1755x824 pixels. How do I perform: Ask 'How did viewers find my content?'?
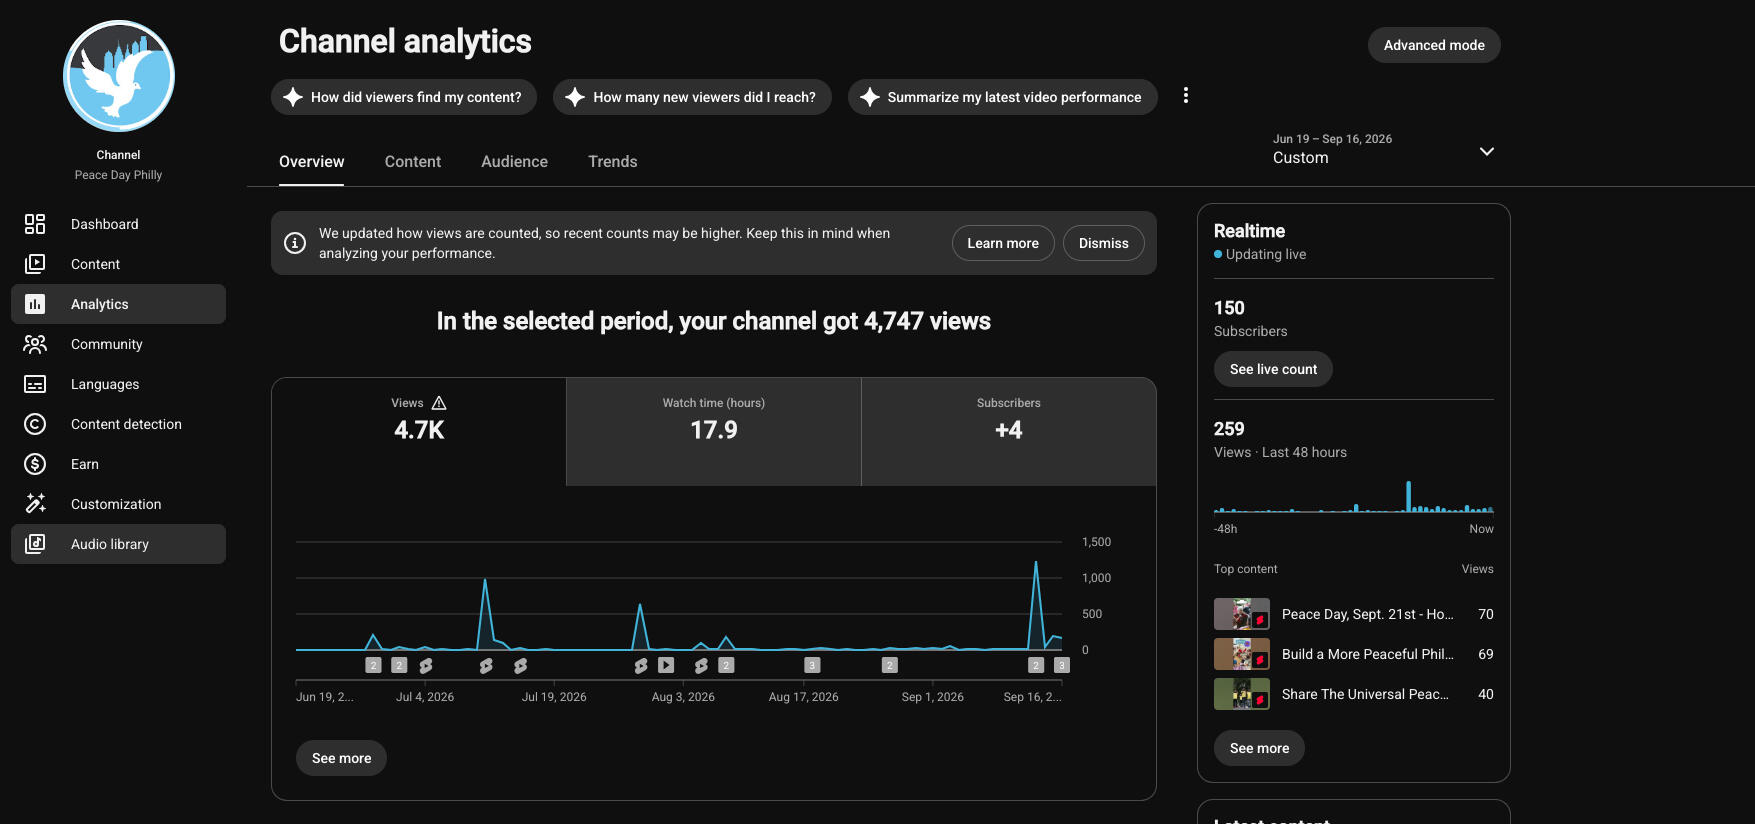click(x=404, y=97)
